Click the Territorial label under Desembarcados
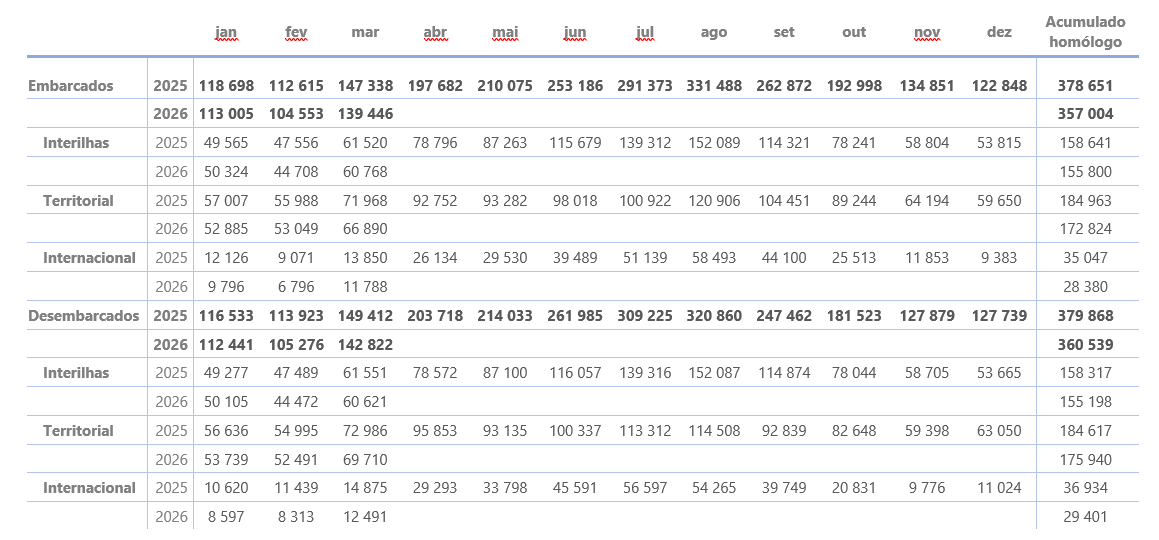This screenshot has height=540, width=1159. 78,431
